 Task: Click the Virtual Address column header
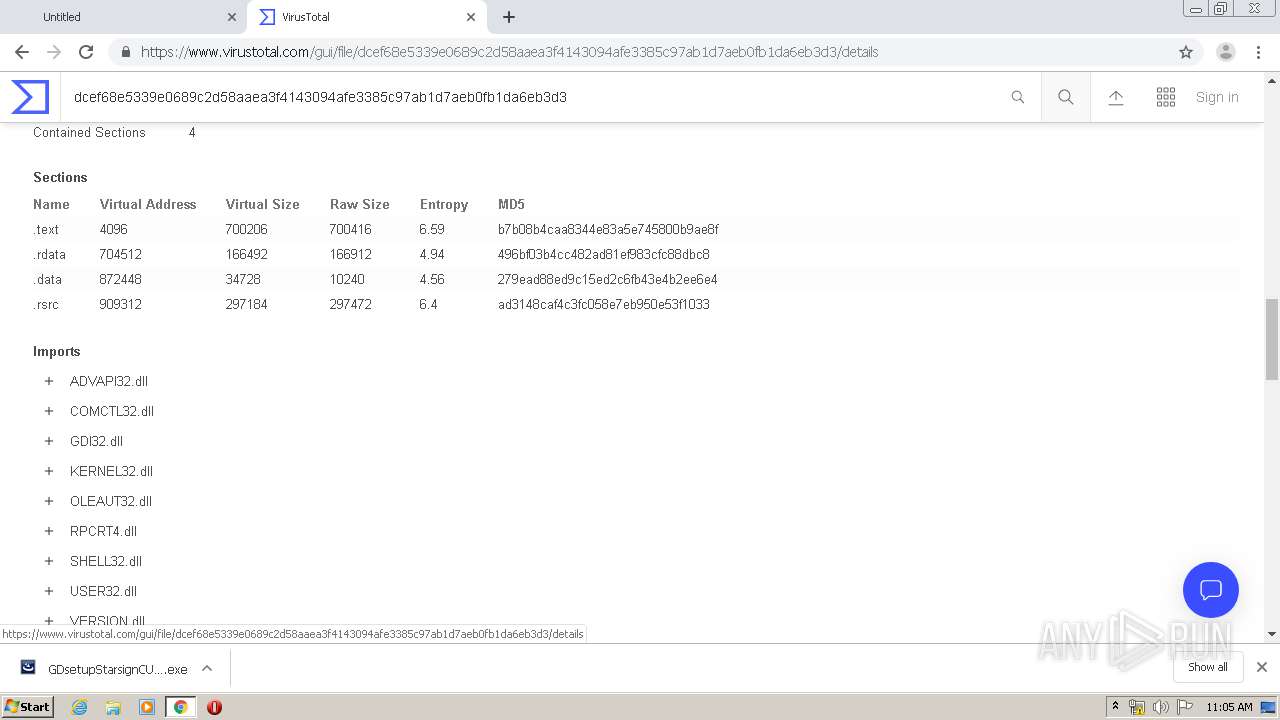148,204
